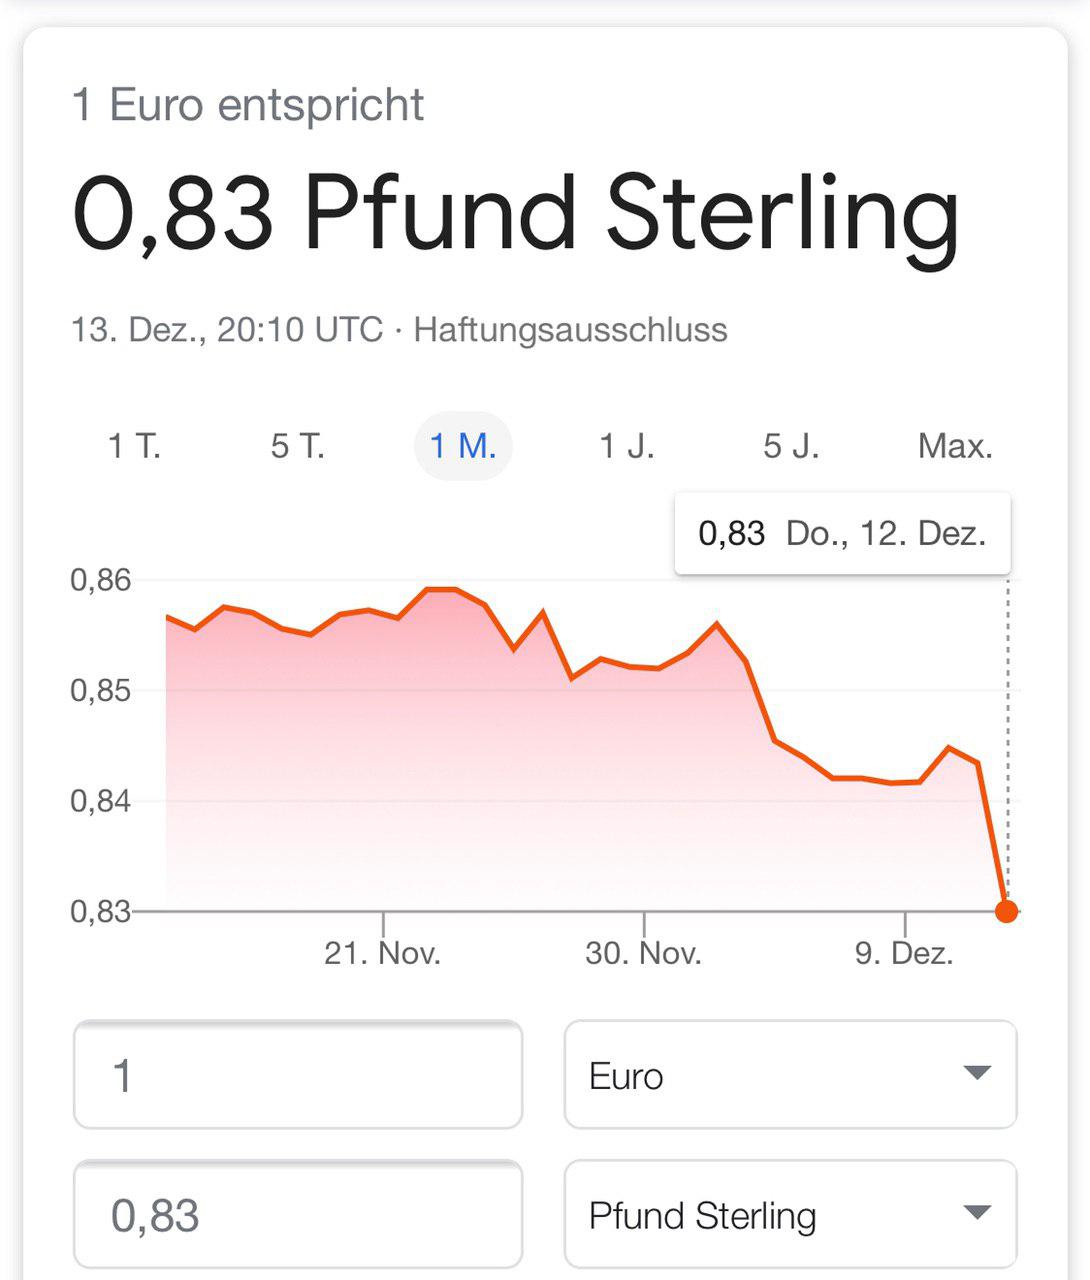Click the Pfund Sterling amount field
The height and width of the screenshot is (1280, 1090).
pos(298,1215)
